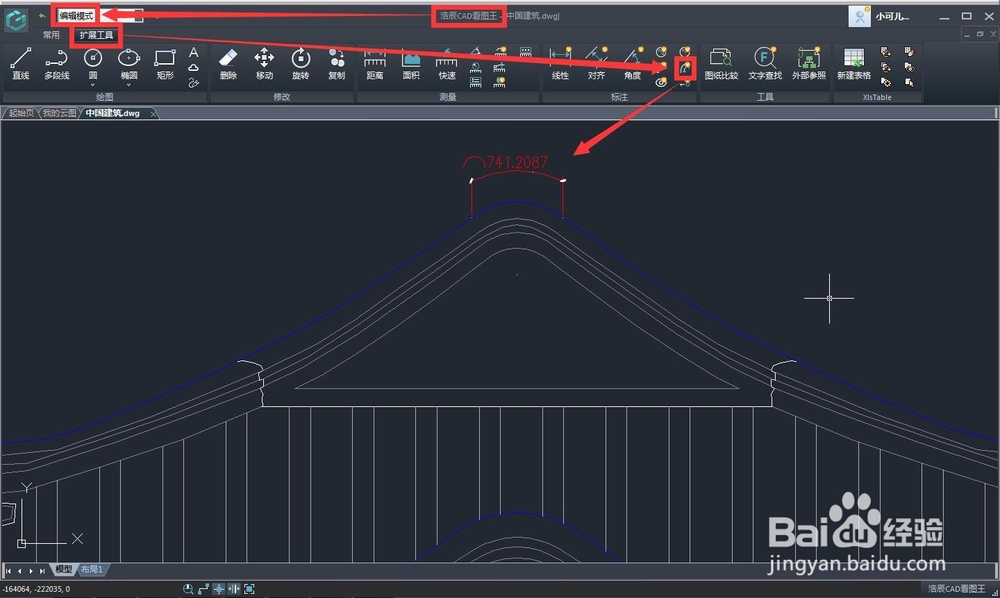Add a 角度 angle dimension
Viewport: 1000px width, 598px height.
pyautogui.click(x=632, y=64)
